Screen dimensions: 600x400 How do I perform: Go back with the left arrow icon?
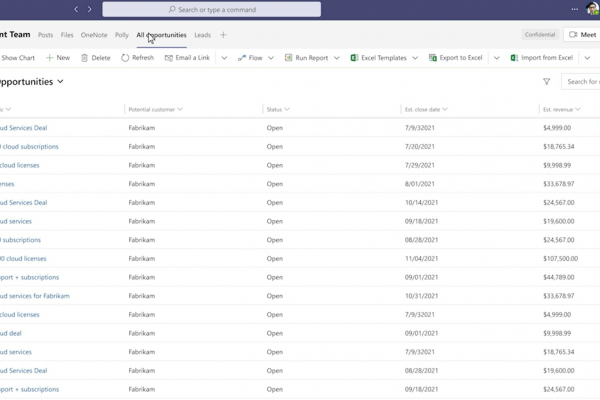(x=76, y=9)
